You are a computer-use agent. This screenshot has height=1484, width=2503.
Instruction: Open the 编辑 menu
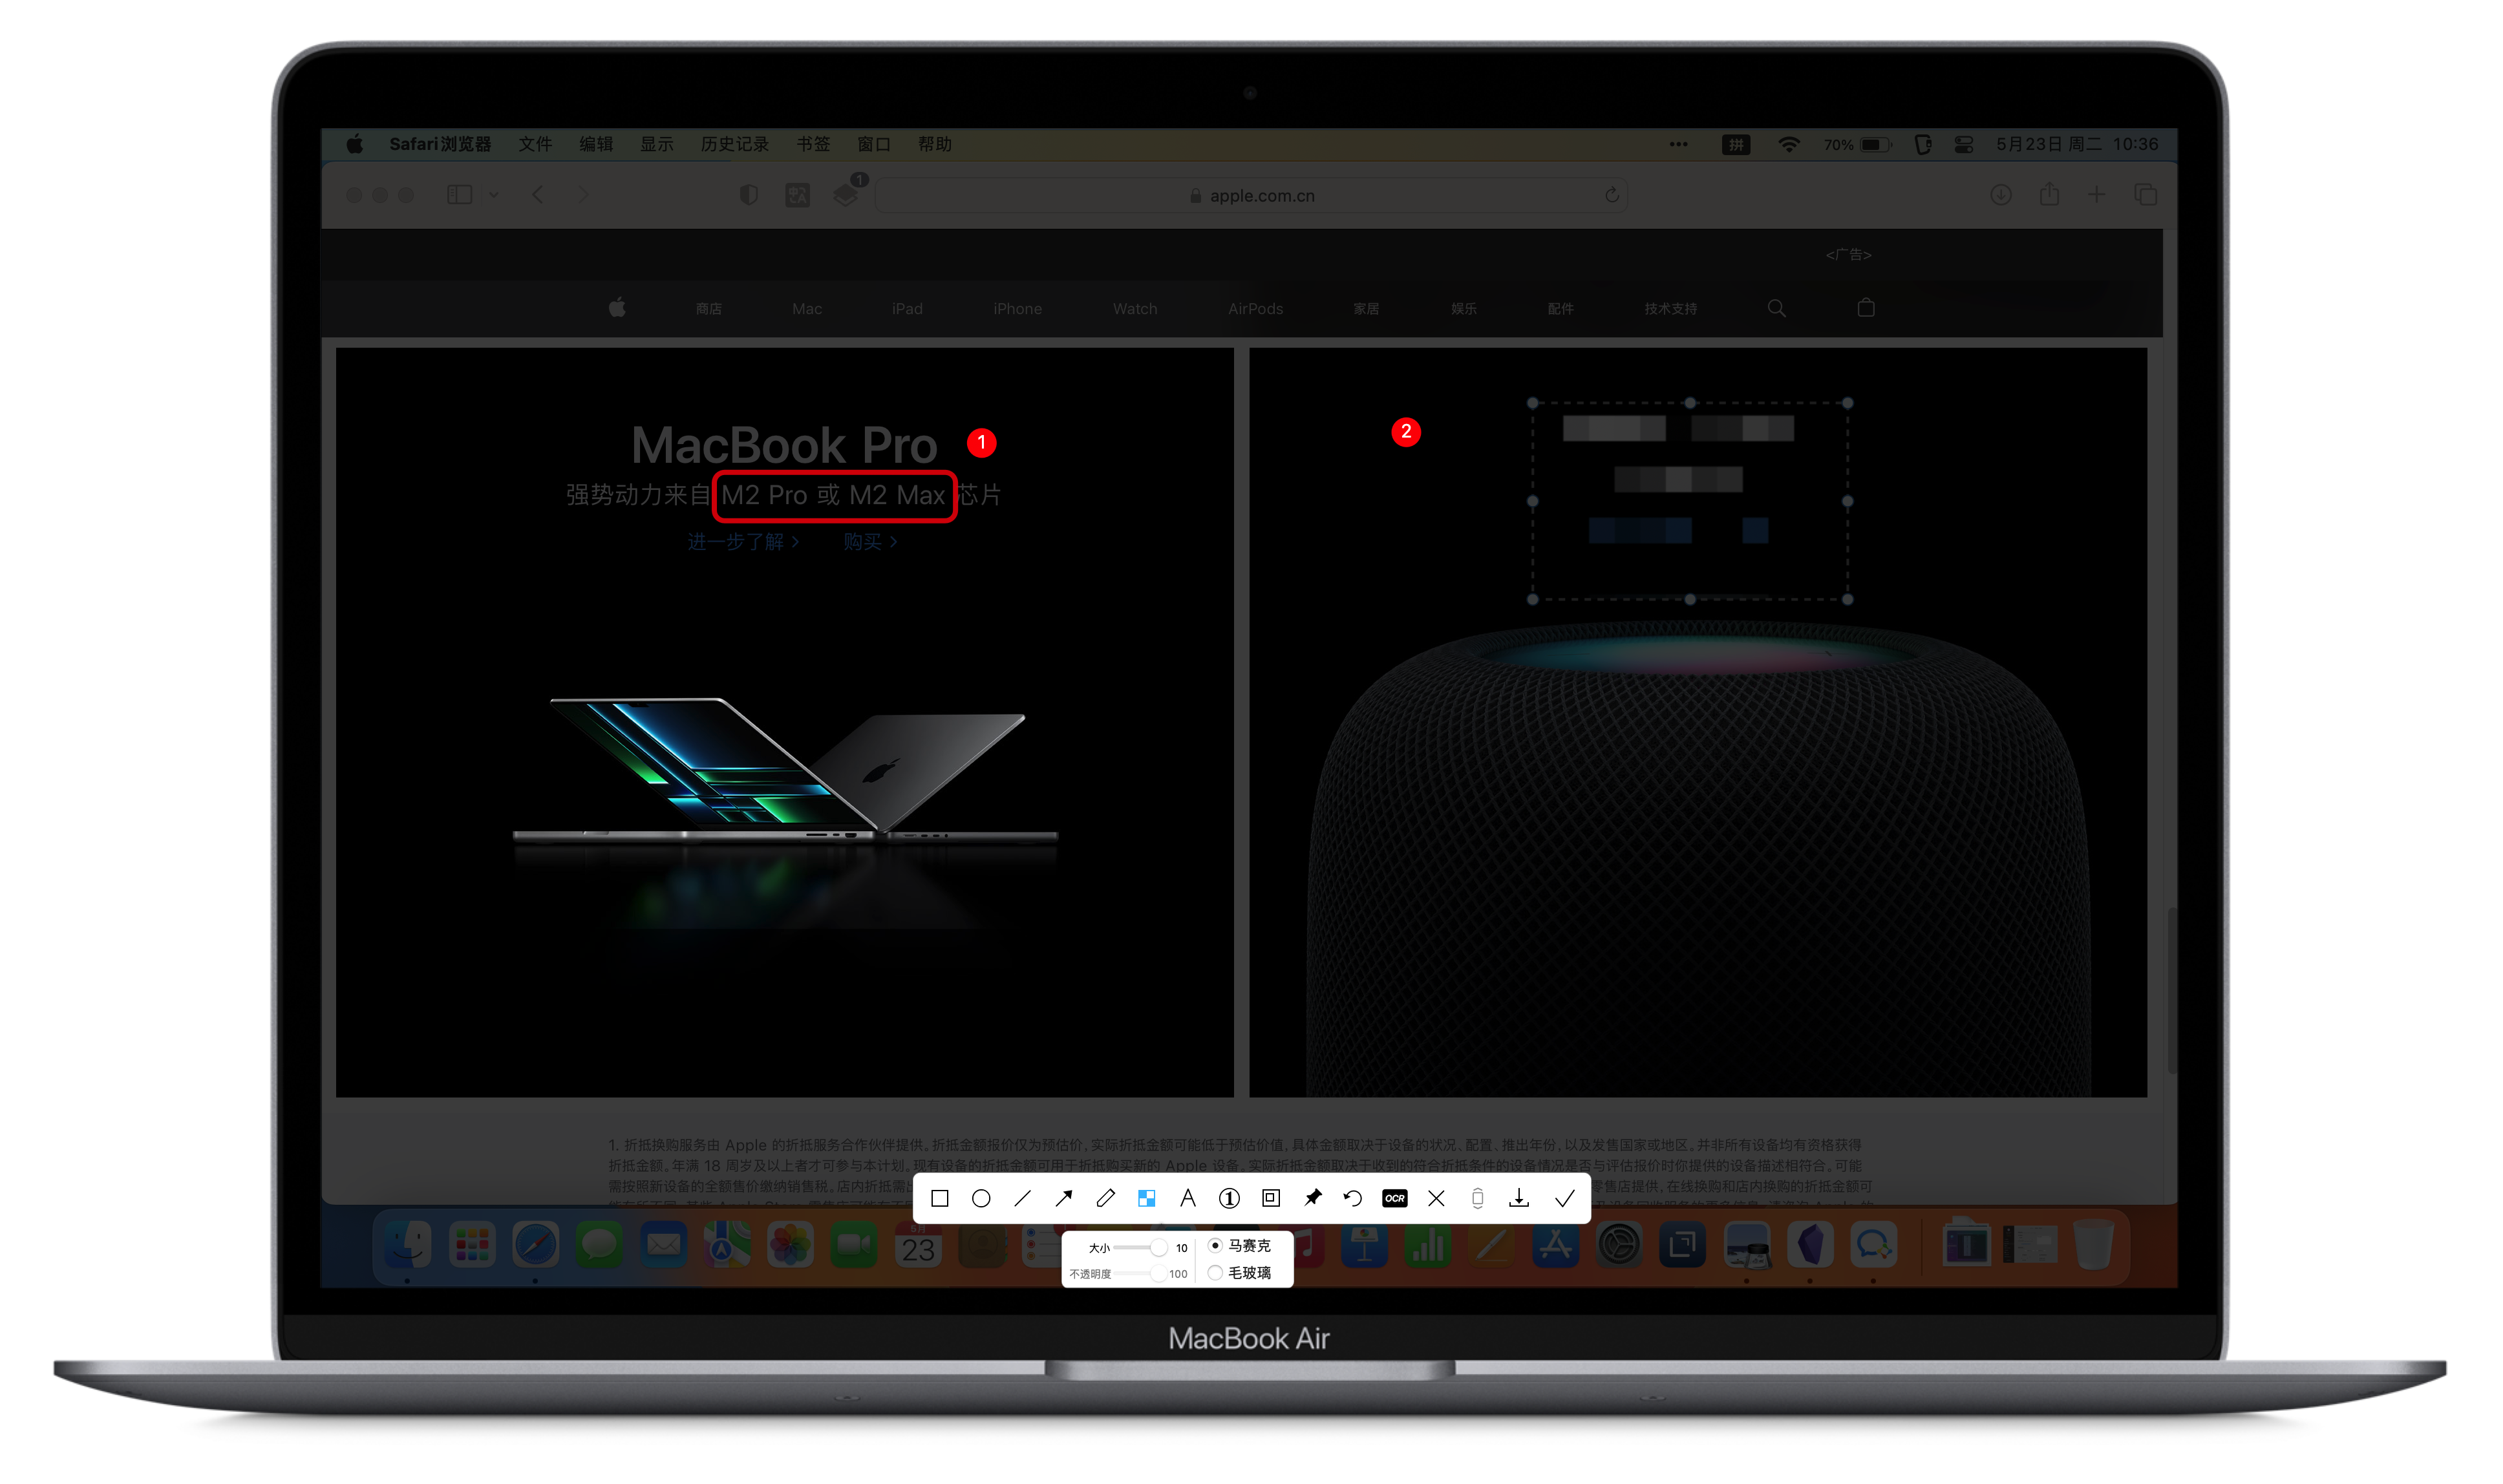click(596, 144)
